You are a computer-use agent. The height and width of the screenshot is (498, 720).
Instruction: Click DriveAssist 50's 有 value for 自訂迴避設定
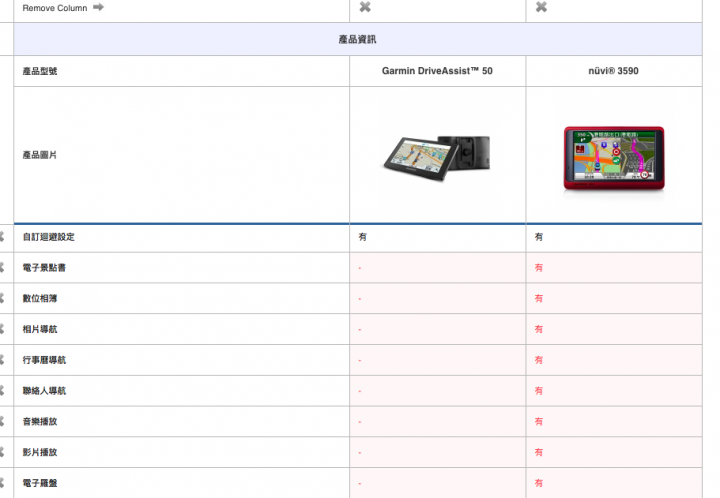[x=363, y=237]
